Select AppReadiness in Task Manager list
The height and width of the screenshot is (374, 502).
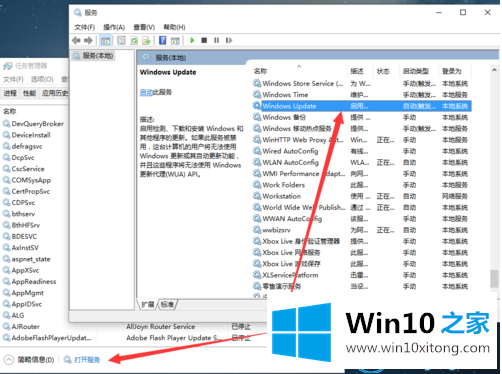(35, 282)
